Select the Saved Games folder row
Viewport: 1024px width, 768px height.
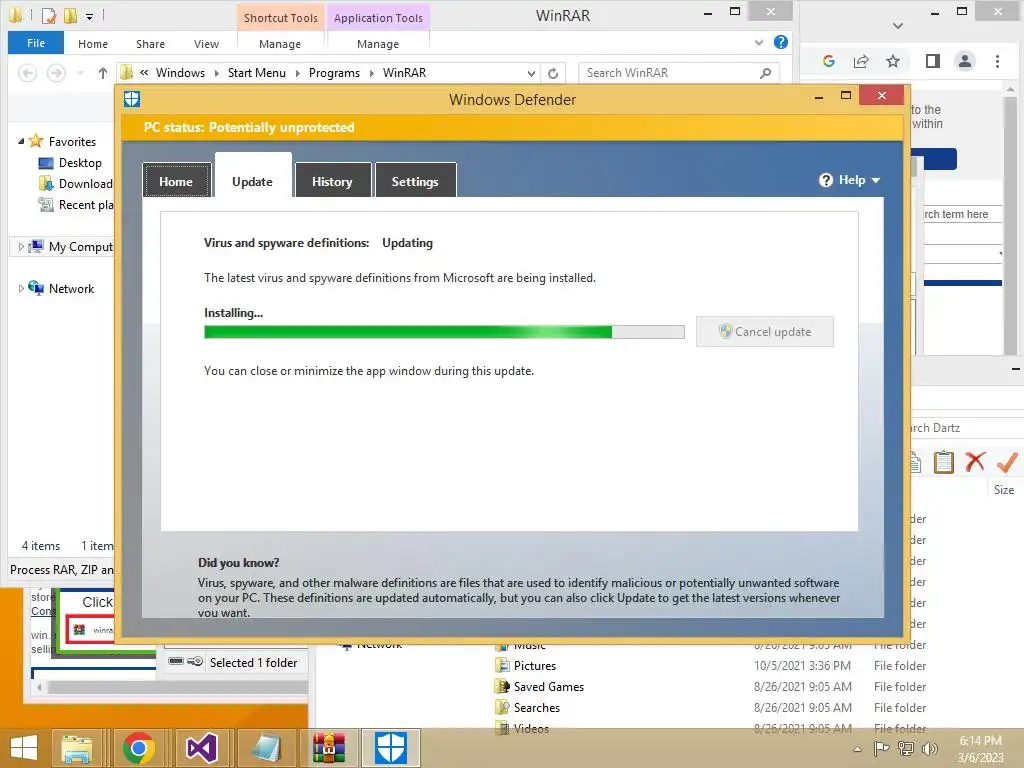pyautogui.click(x=711, y=686)
